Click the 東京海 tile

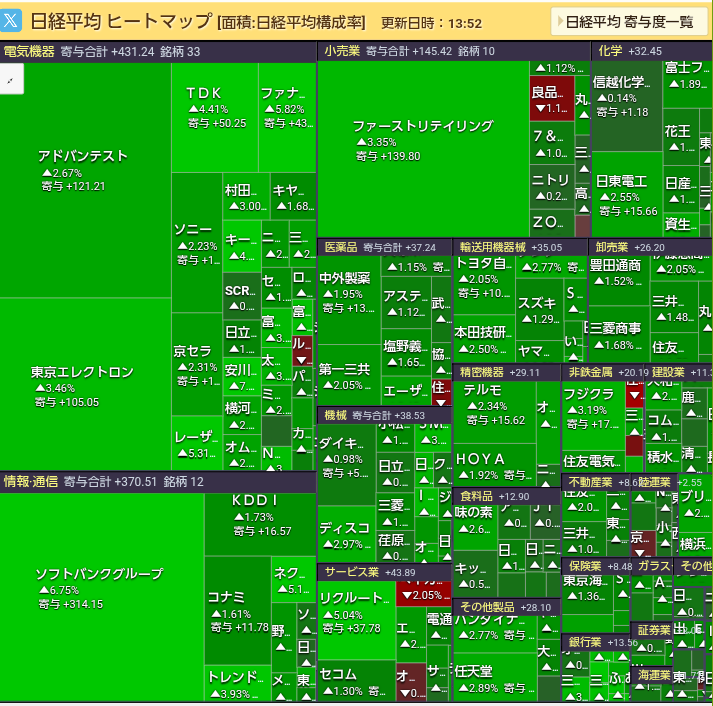[x=587, y=594]
